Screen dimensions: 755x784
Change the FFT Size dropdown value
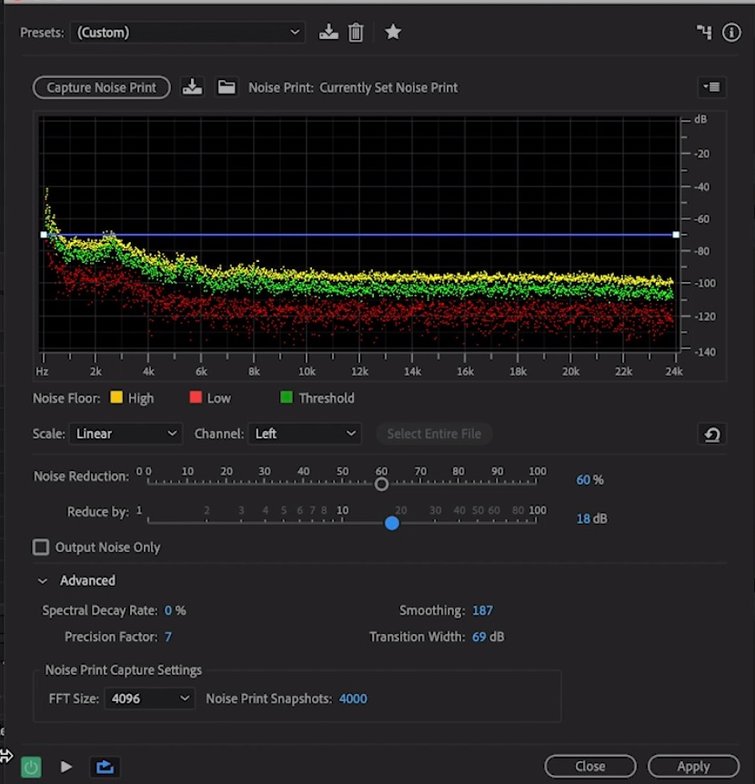pos(149,699)
